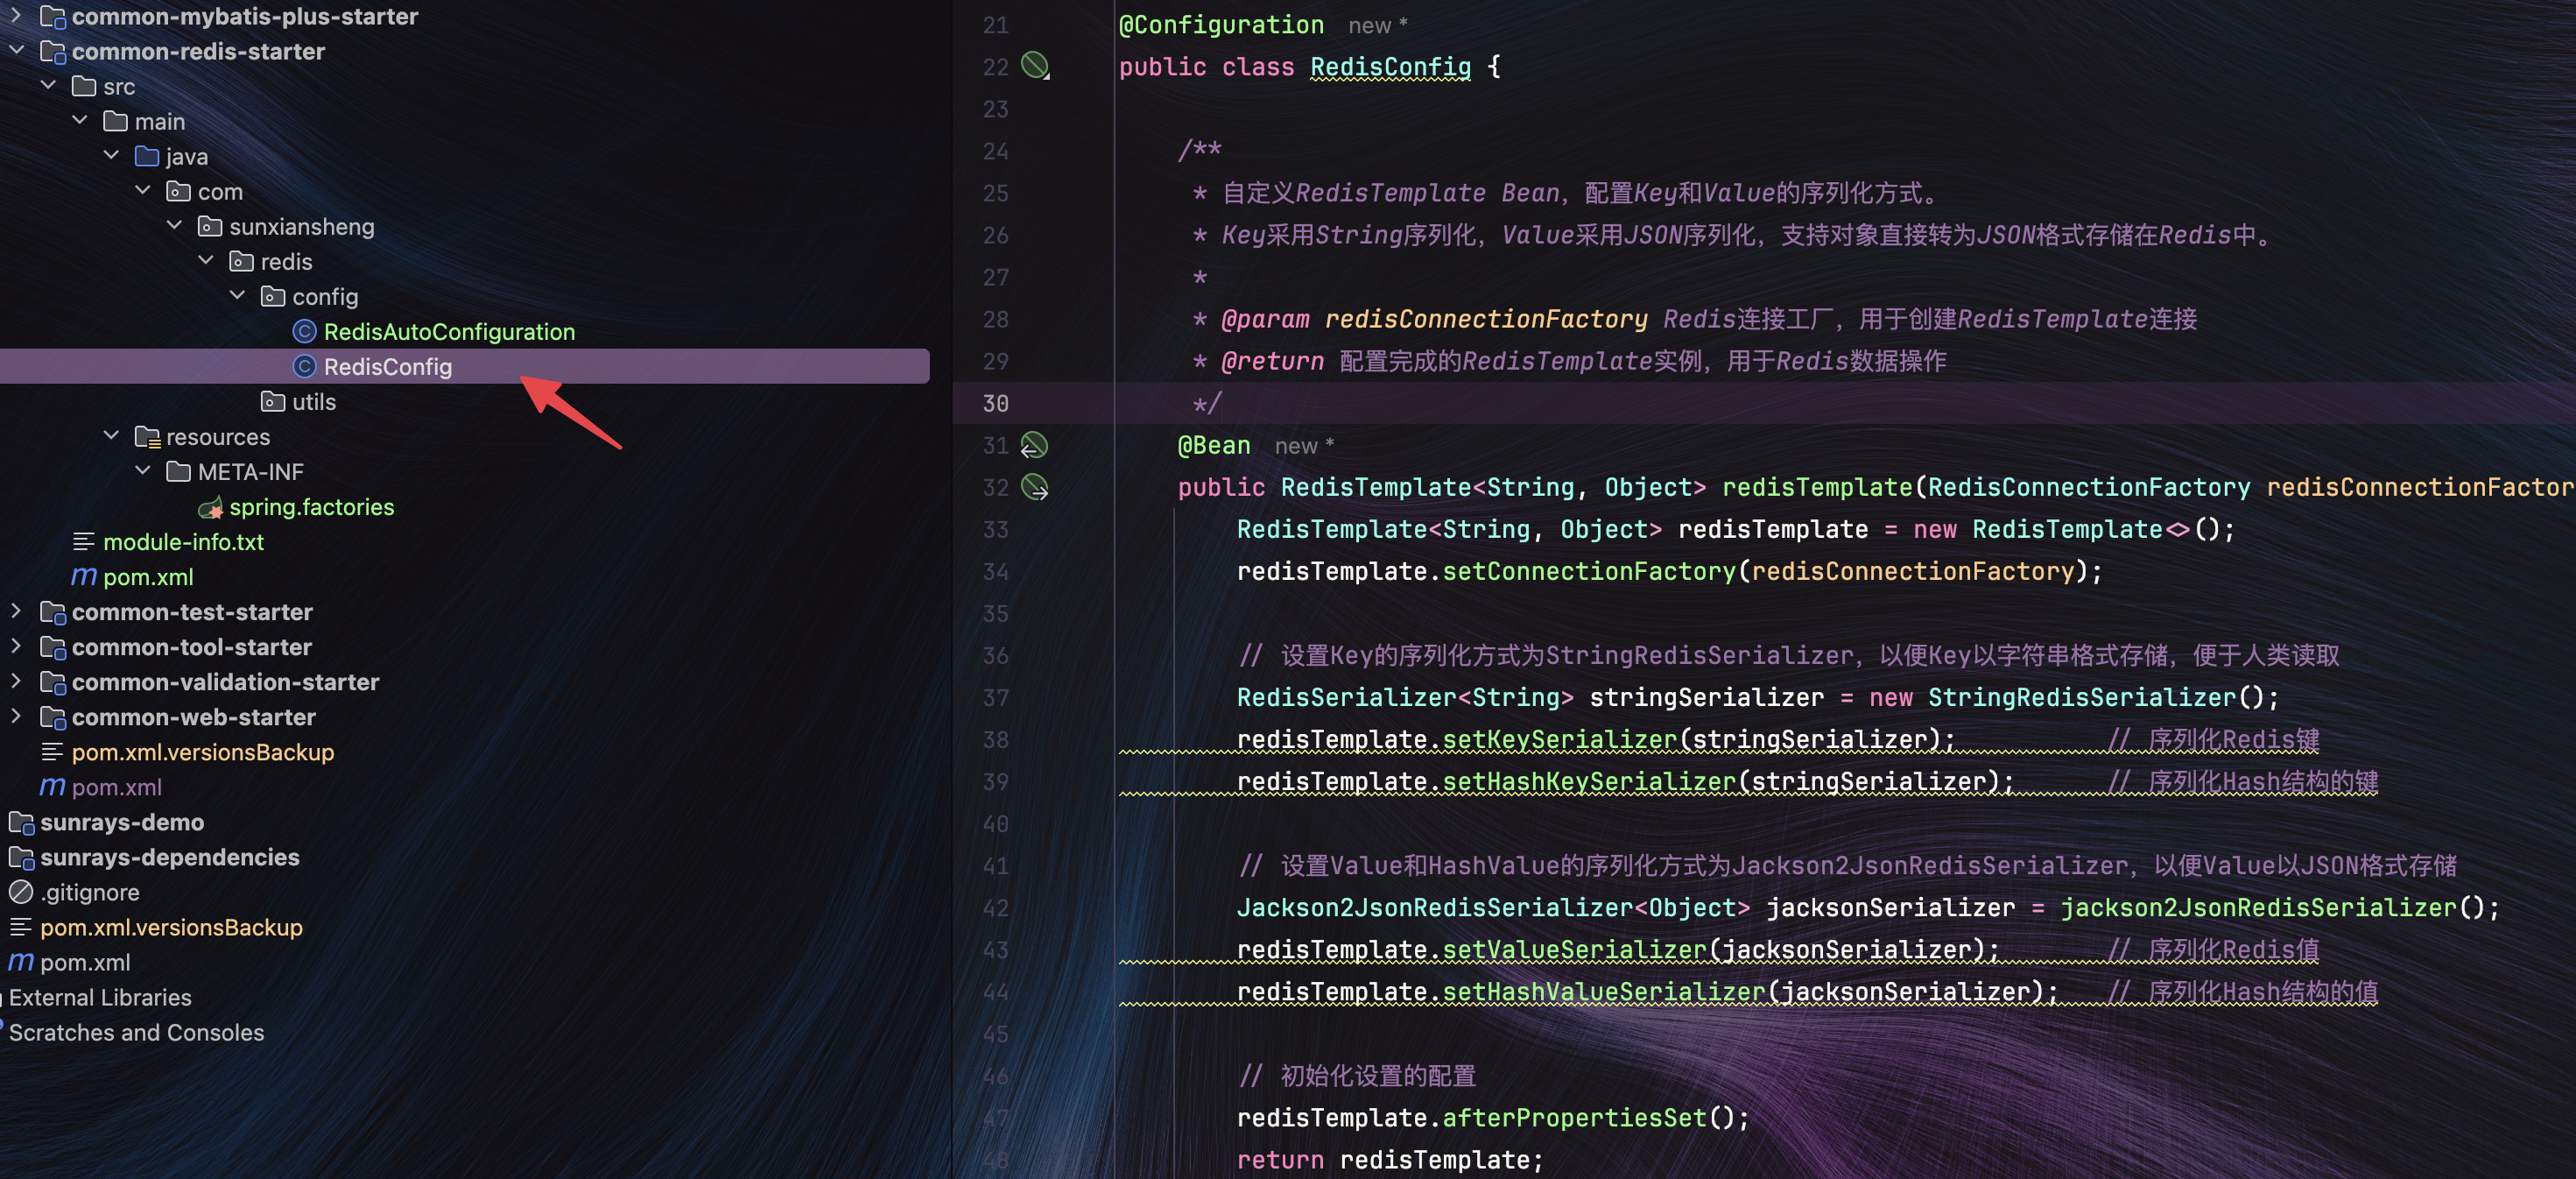The width and height of the screenshot is (2576, 1179).
Task: Collapse the src folder
Action: point(48,86)
